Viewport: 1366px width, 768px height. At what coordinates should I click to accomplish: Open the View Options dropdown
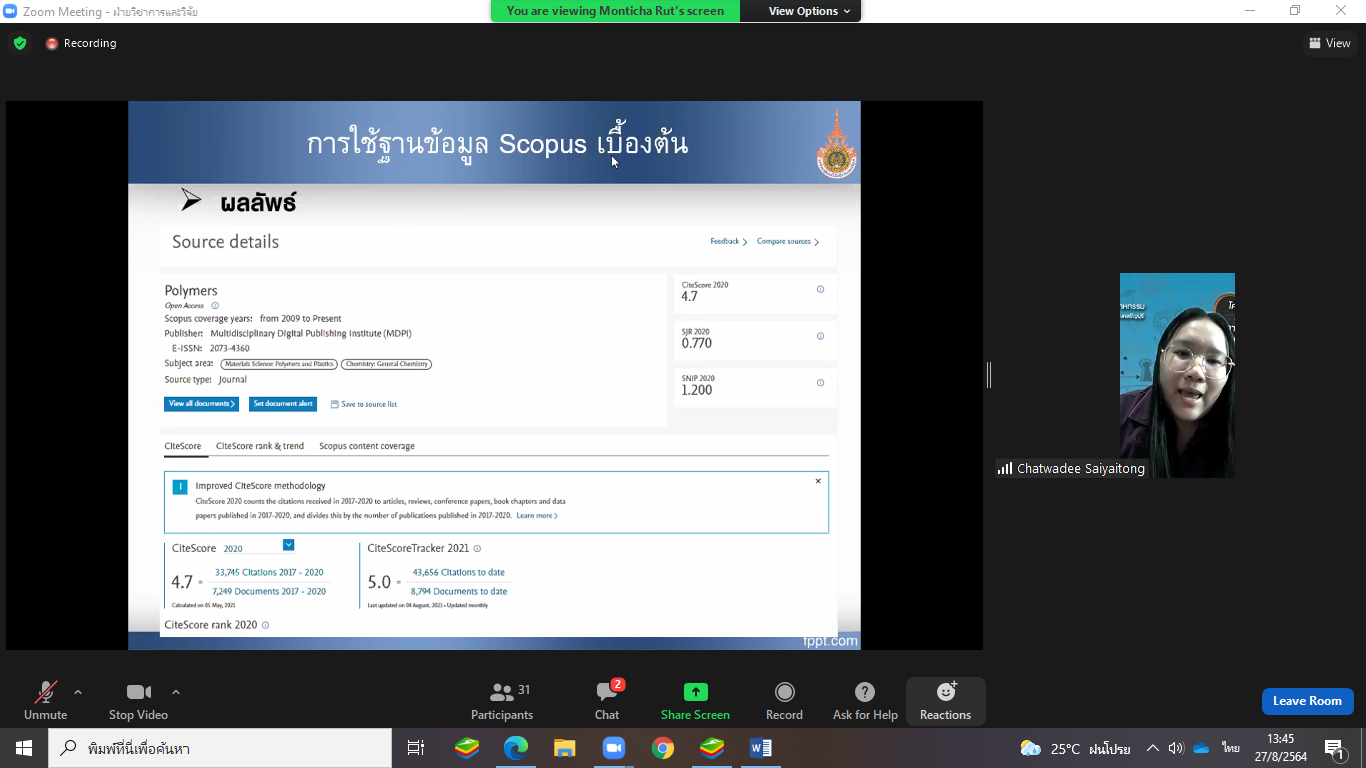coord(809,11)
